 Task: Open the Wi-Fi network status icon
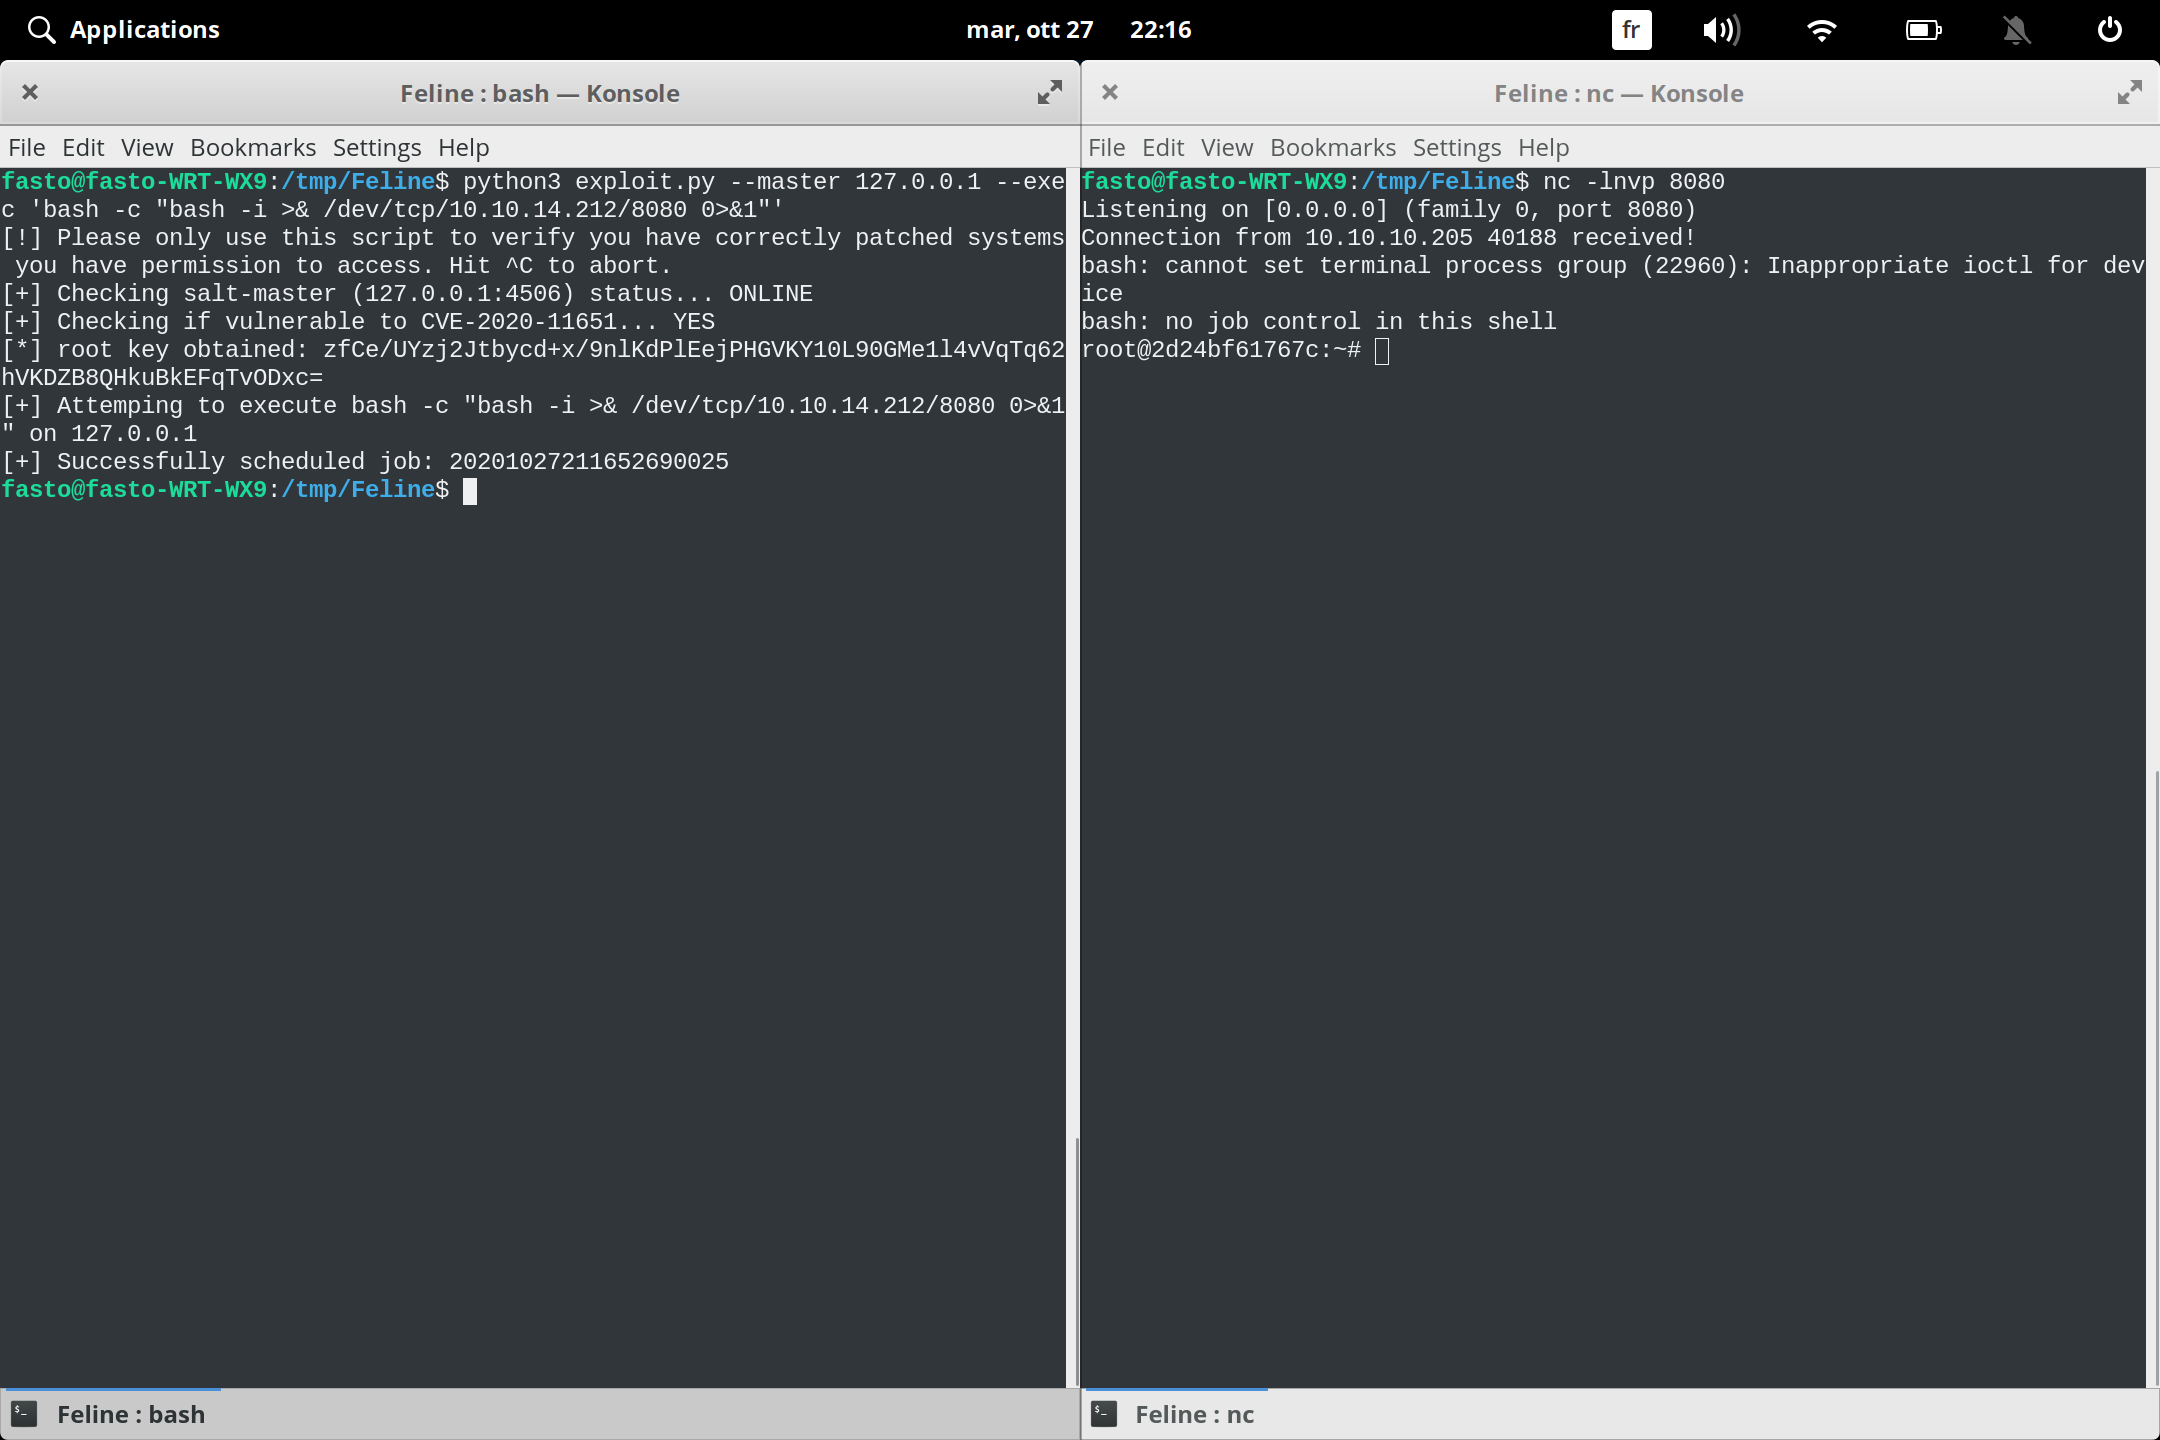pyautogui.click(x=1822, y=29)
